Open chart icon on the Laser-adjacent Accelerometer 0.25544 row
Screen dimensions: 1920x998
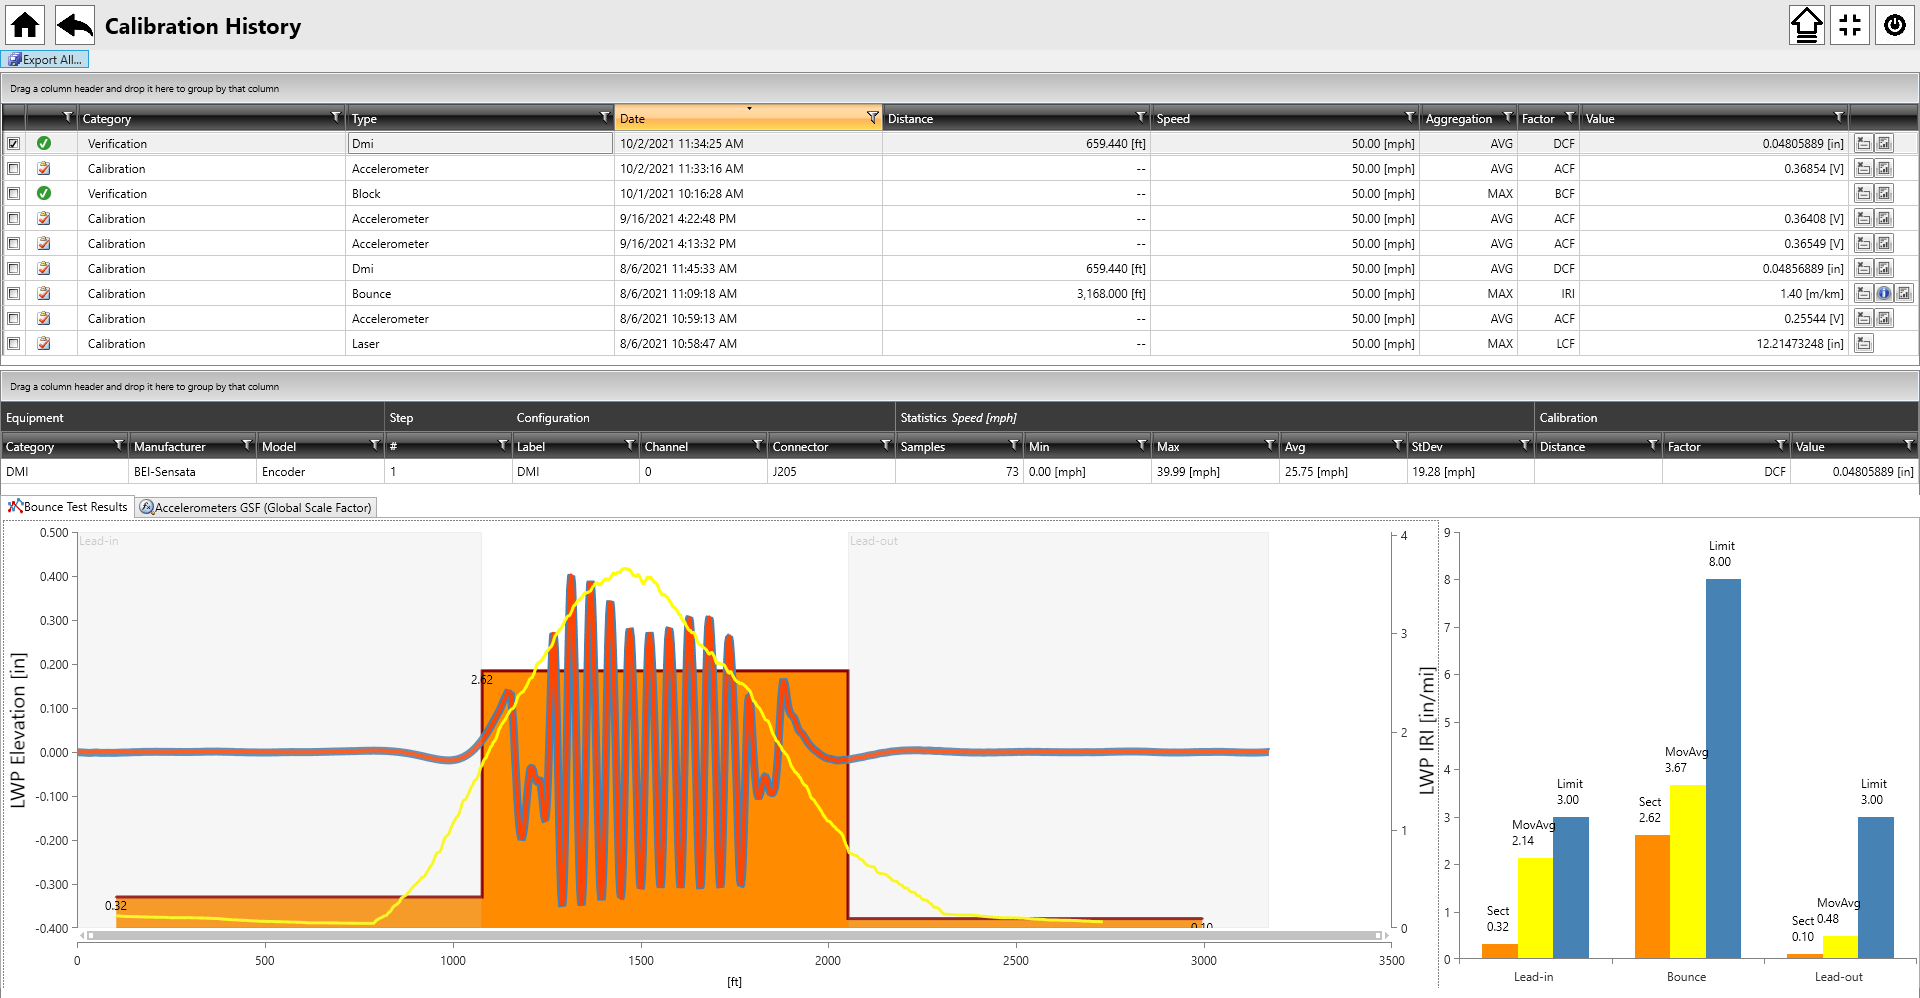(x=1884, y=319)
